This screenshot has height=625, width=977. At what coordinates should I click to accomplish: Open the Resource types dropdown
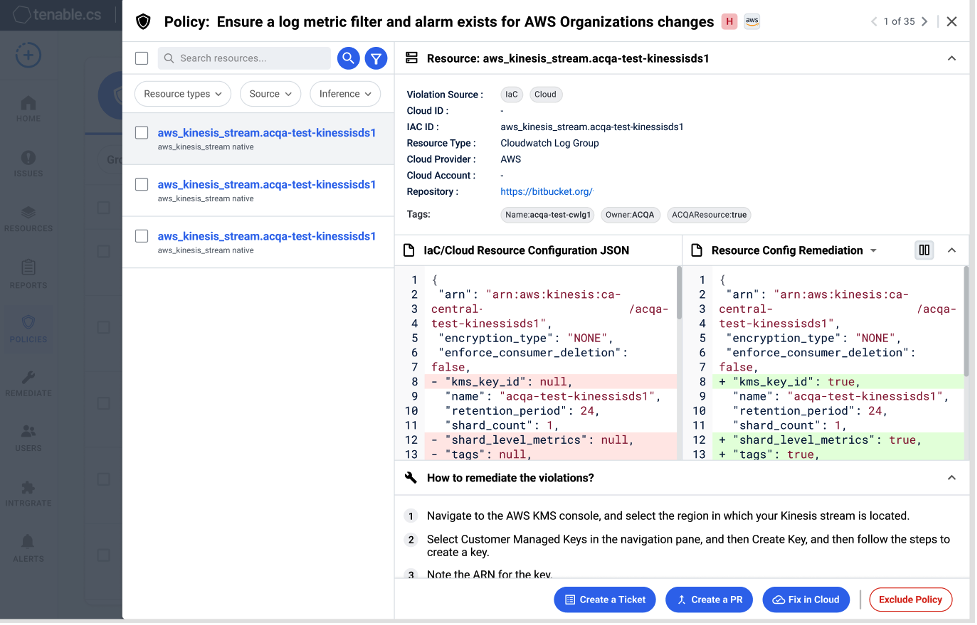click(182, 93)
